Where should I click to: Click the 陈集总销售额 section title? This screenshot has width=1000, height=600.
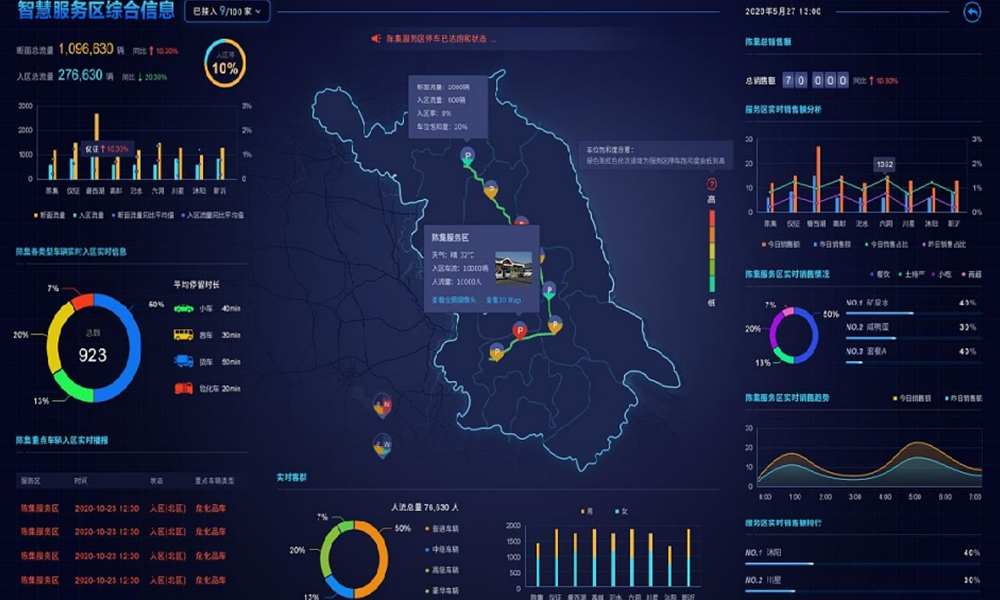pos(768,42)
